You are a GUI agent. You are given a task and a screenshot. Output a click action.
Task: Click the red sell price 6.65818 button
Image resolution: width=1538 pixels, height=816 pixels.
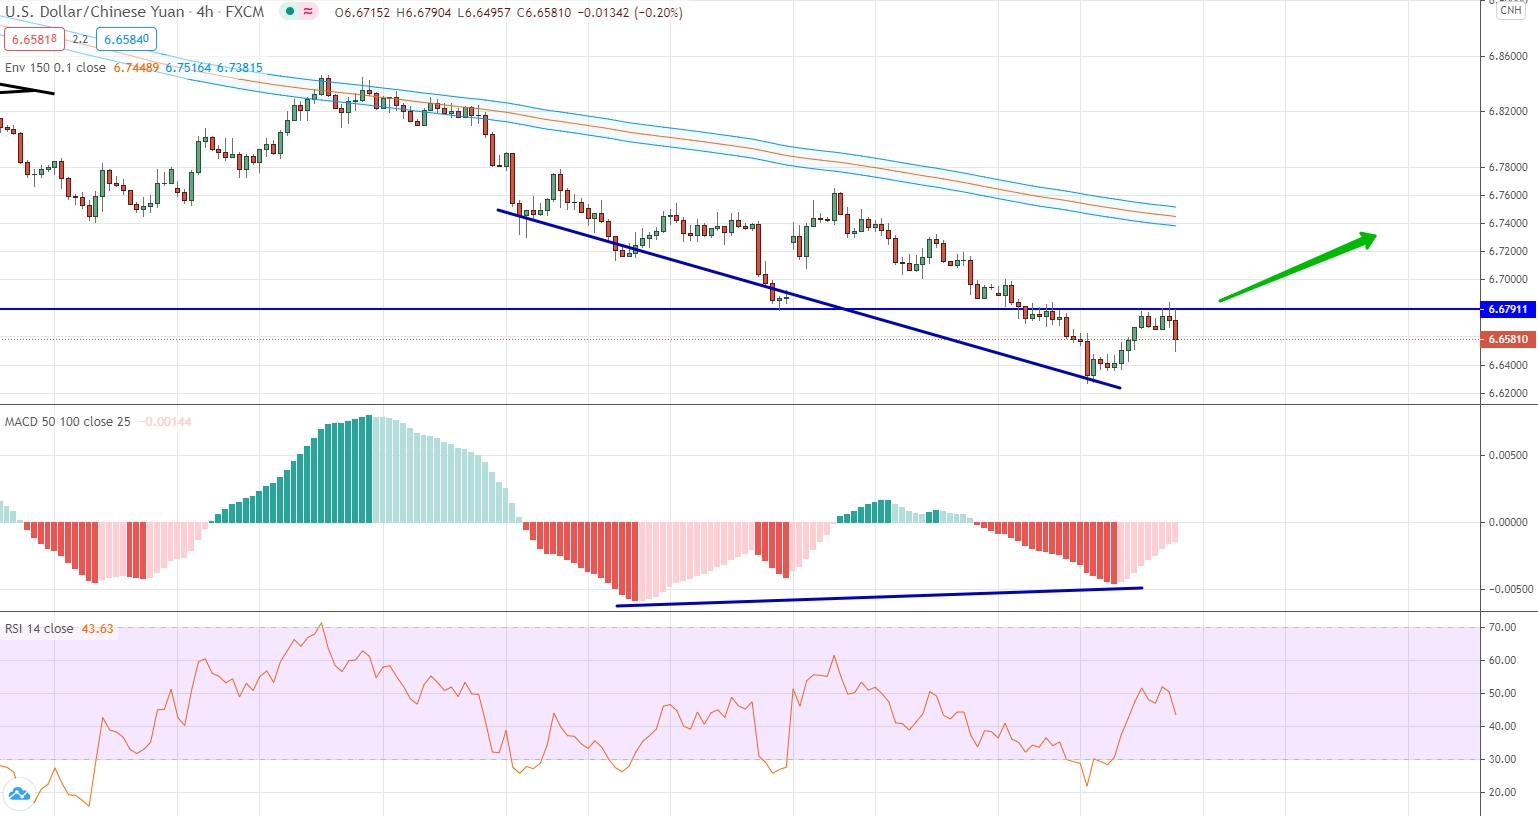click(34, 39)
